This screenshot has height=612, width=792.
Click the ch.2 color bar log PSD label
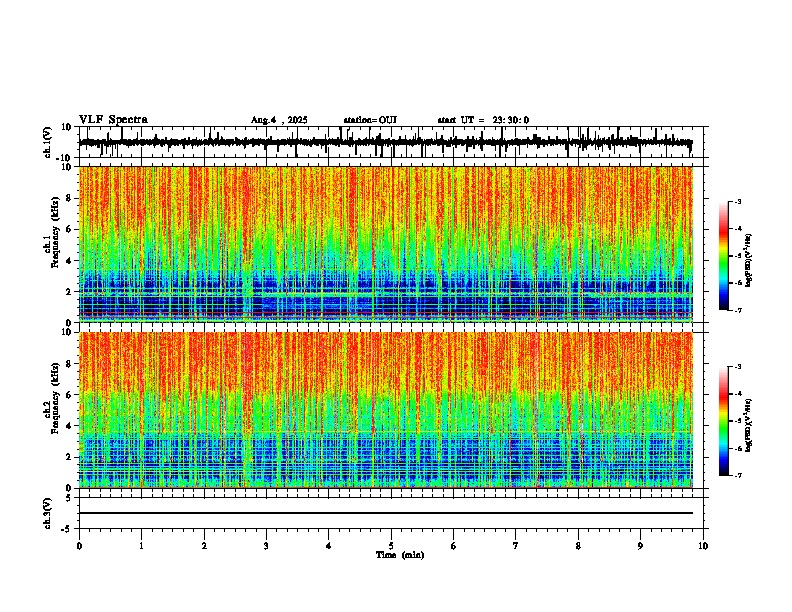point(748,425)
